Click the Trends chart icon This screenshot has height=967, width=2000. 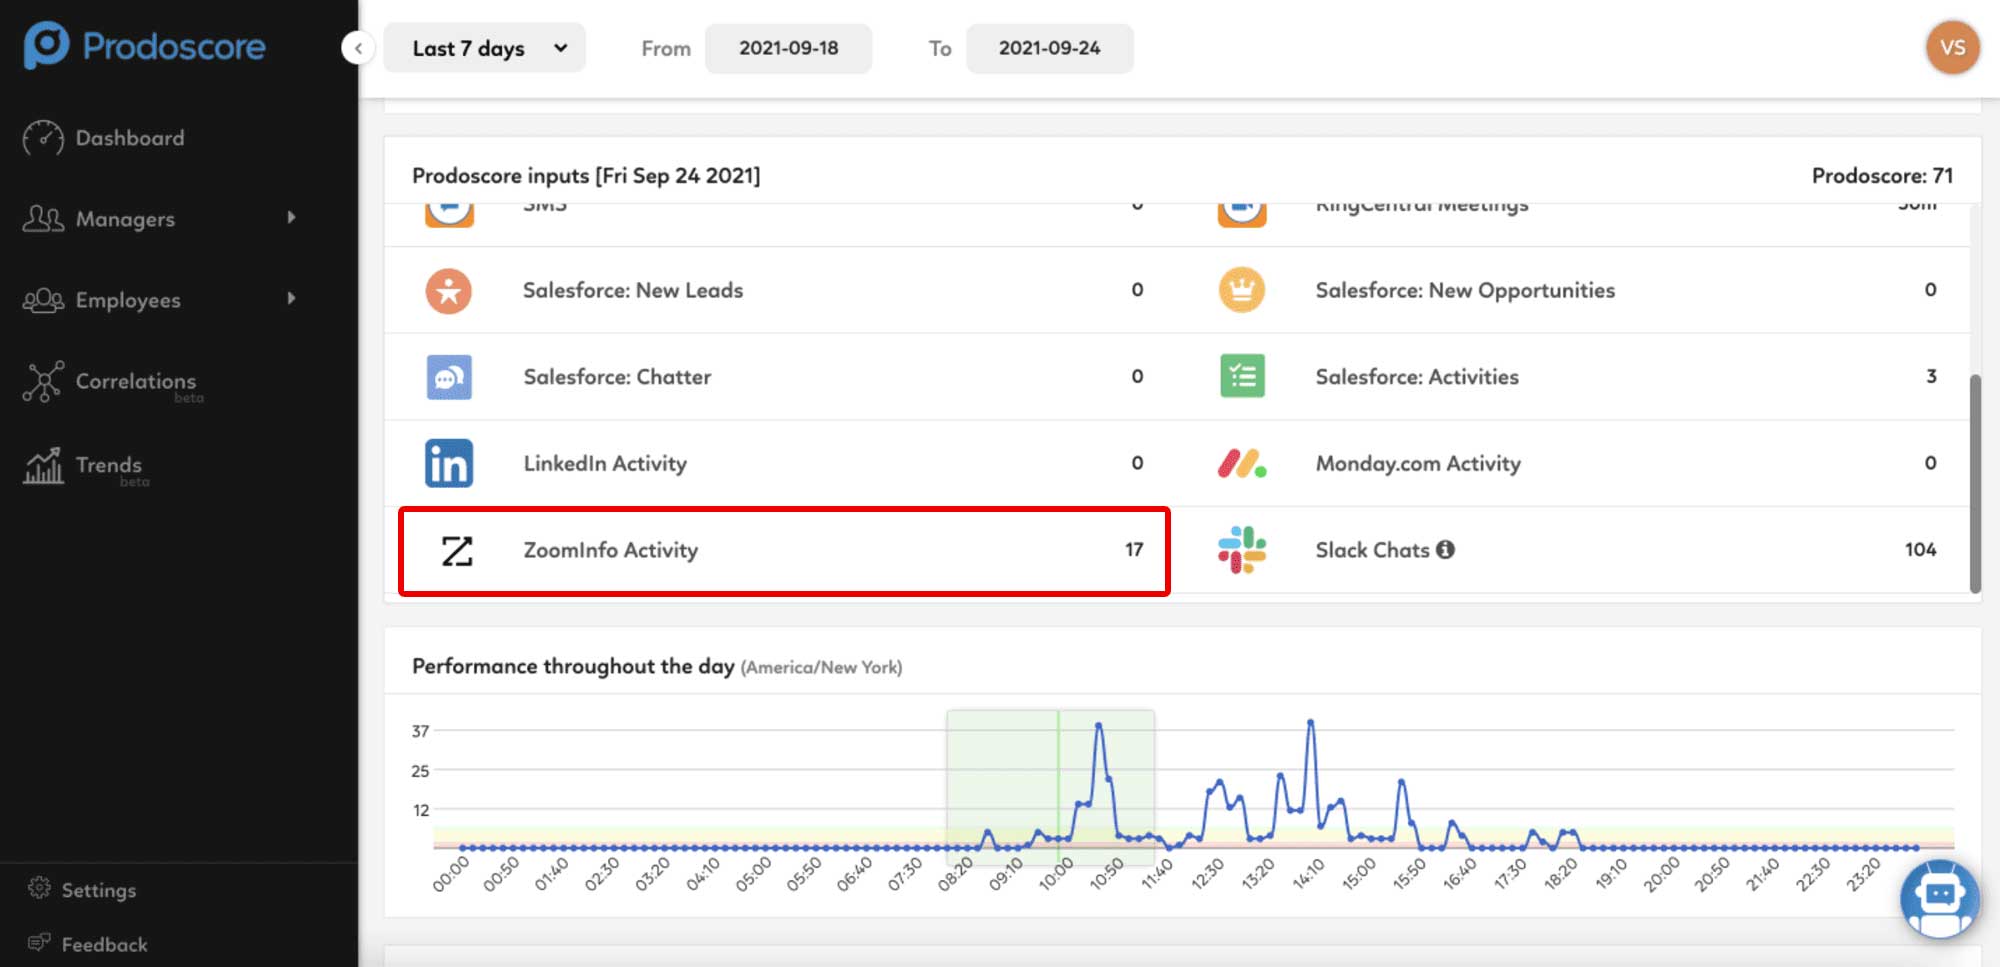(x=43, y=465)
